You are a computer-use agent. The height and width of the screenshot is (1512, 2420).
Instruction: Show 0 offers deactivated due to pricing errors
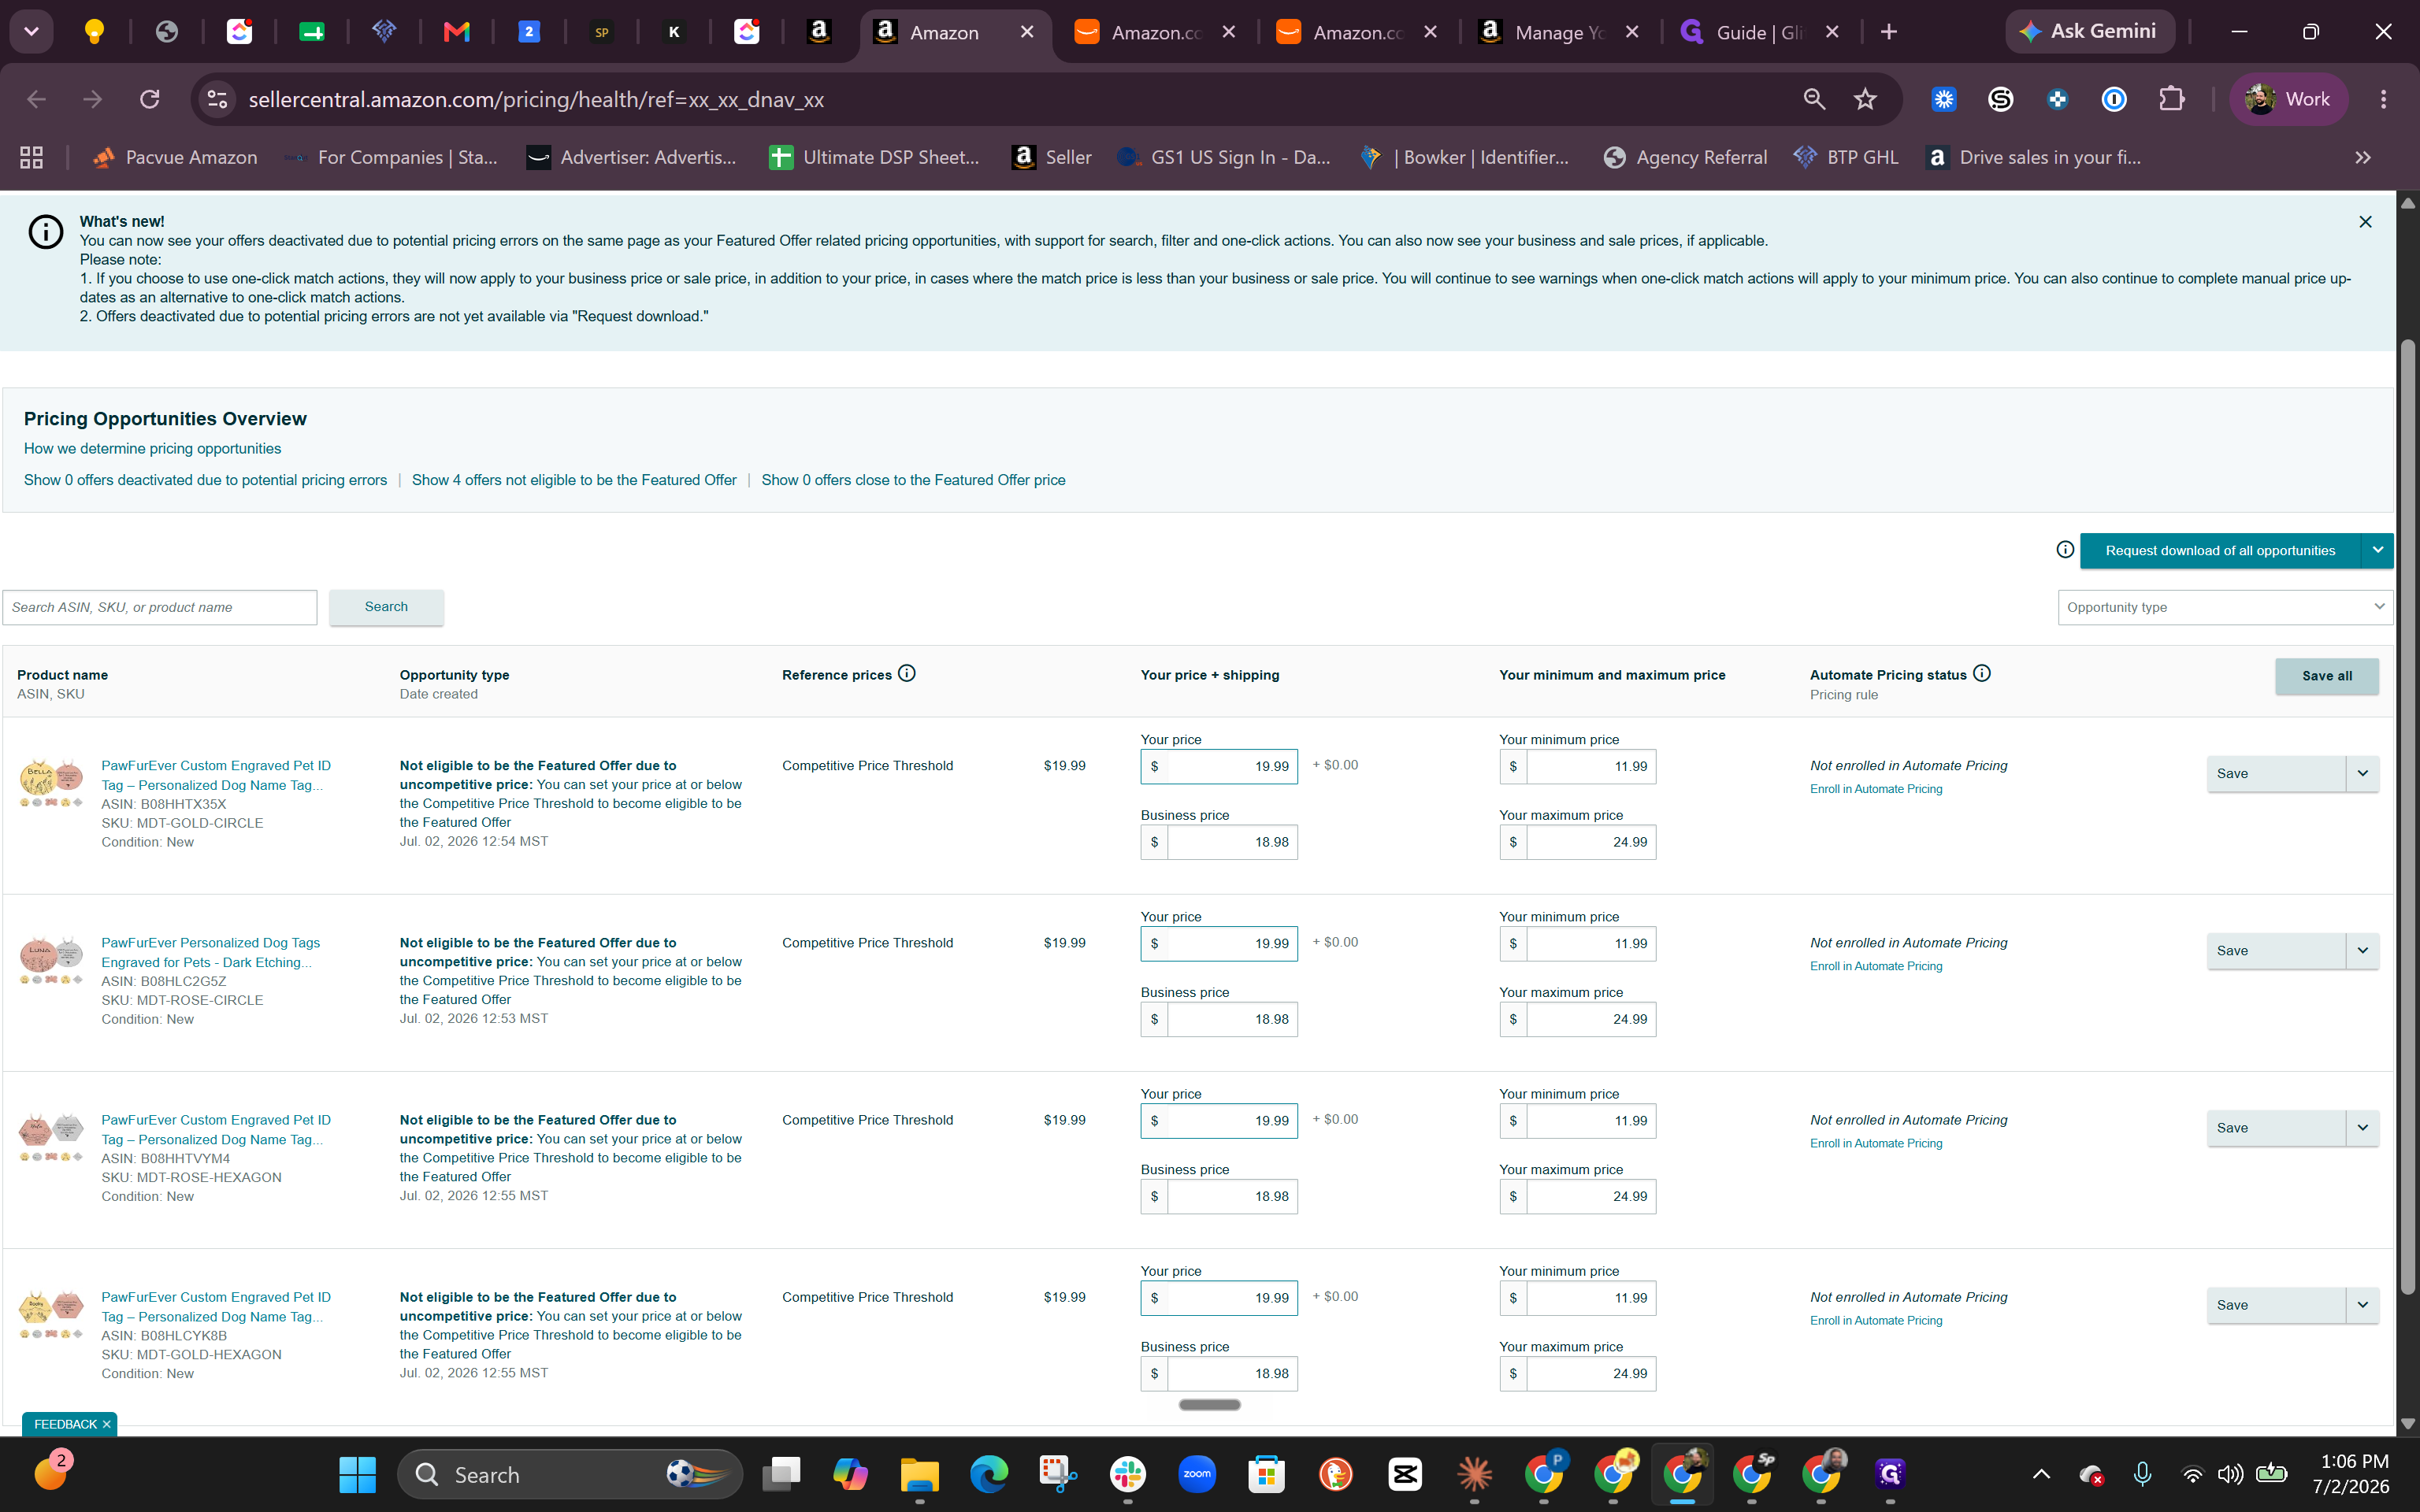click(205, 480)
